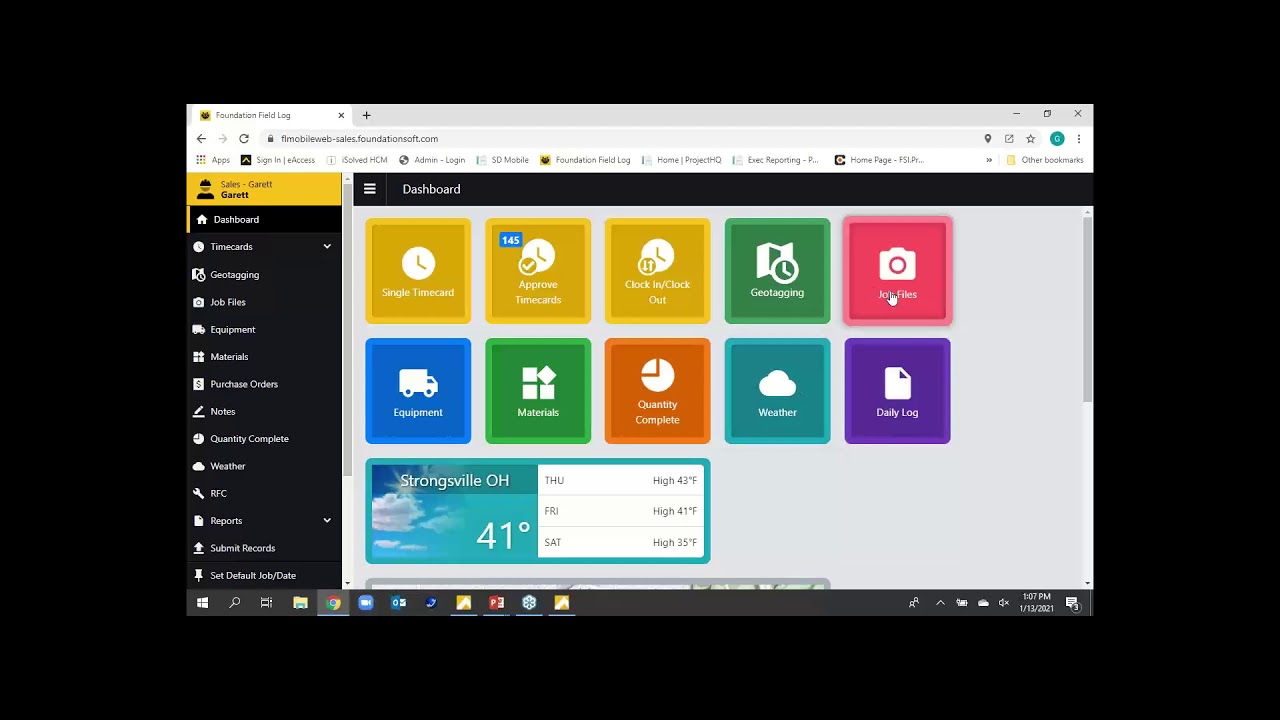Click the address bar URL field
Image resolution: width=1280 pixels, height=720 pixels.
[620, 139]
